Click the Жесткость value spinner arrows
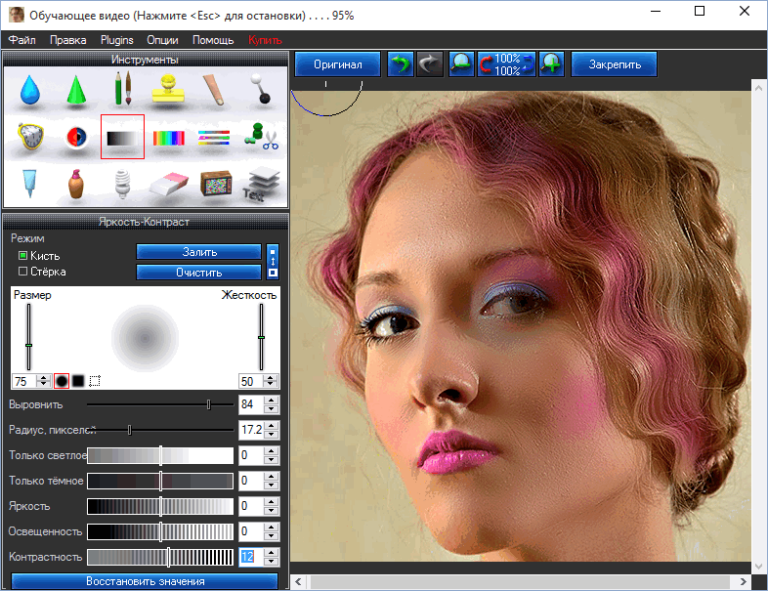Viewport: 768px width, 591px height. pos(271,381)
